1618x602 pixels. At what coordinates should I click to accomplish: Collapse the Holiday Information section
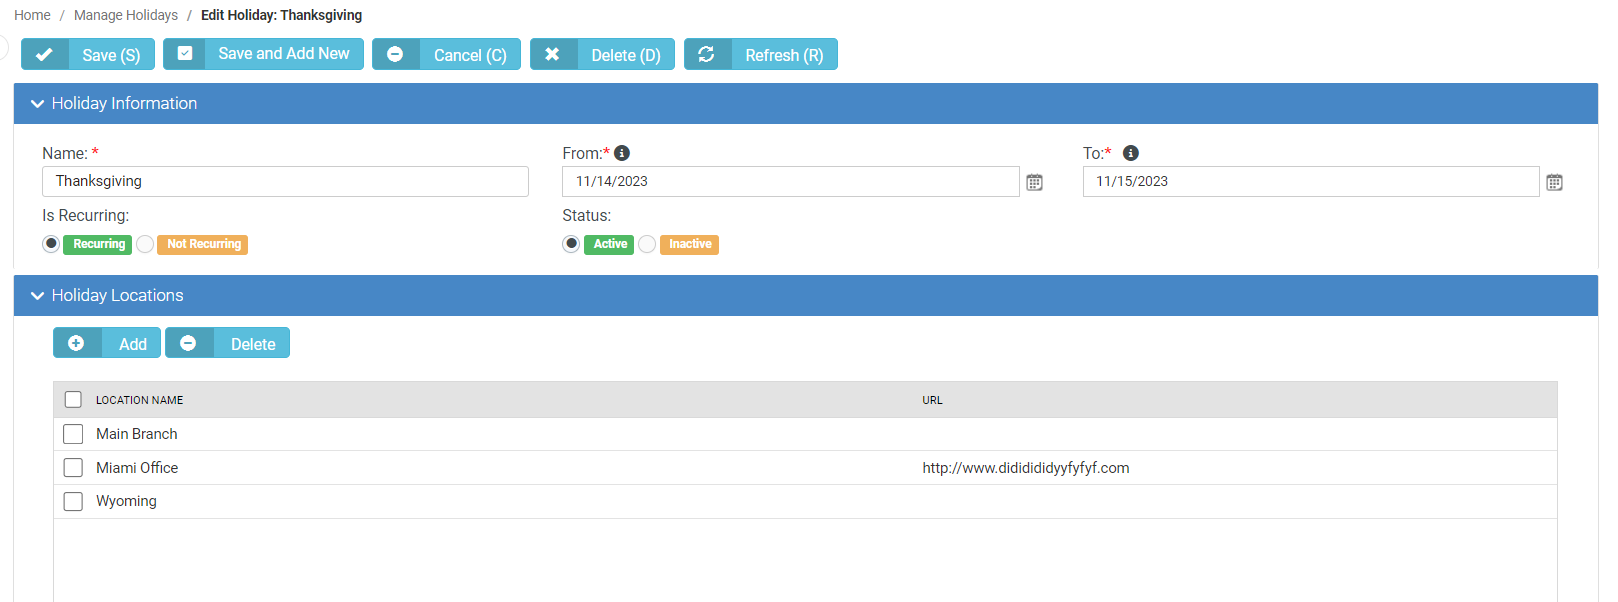click(38, 104)
